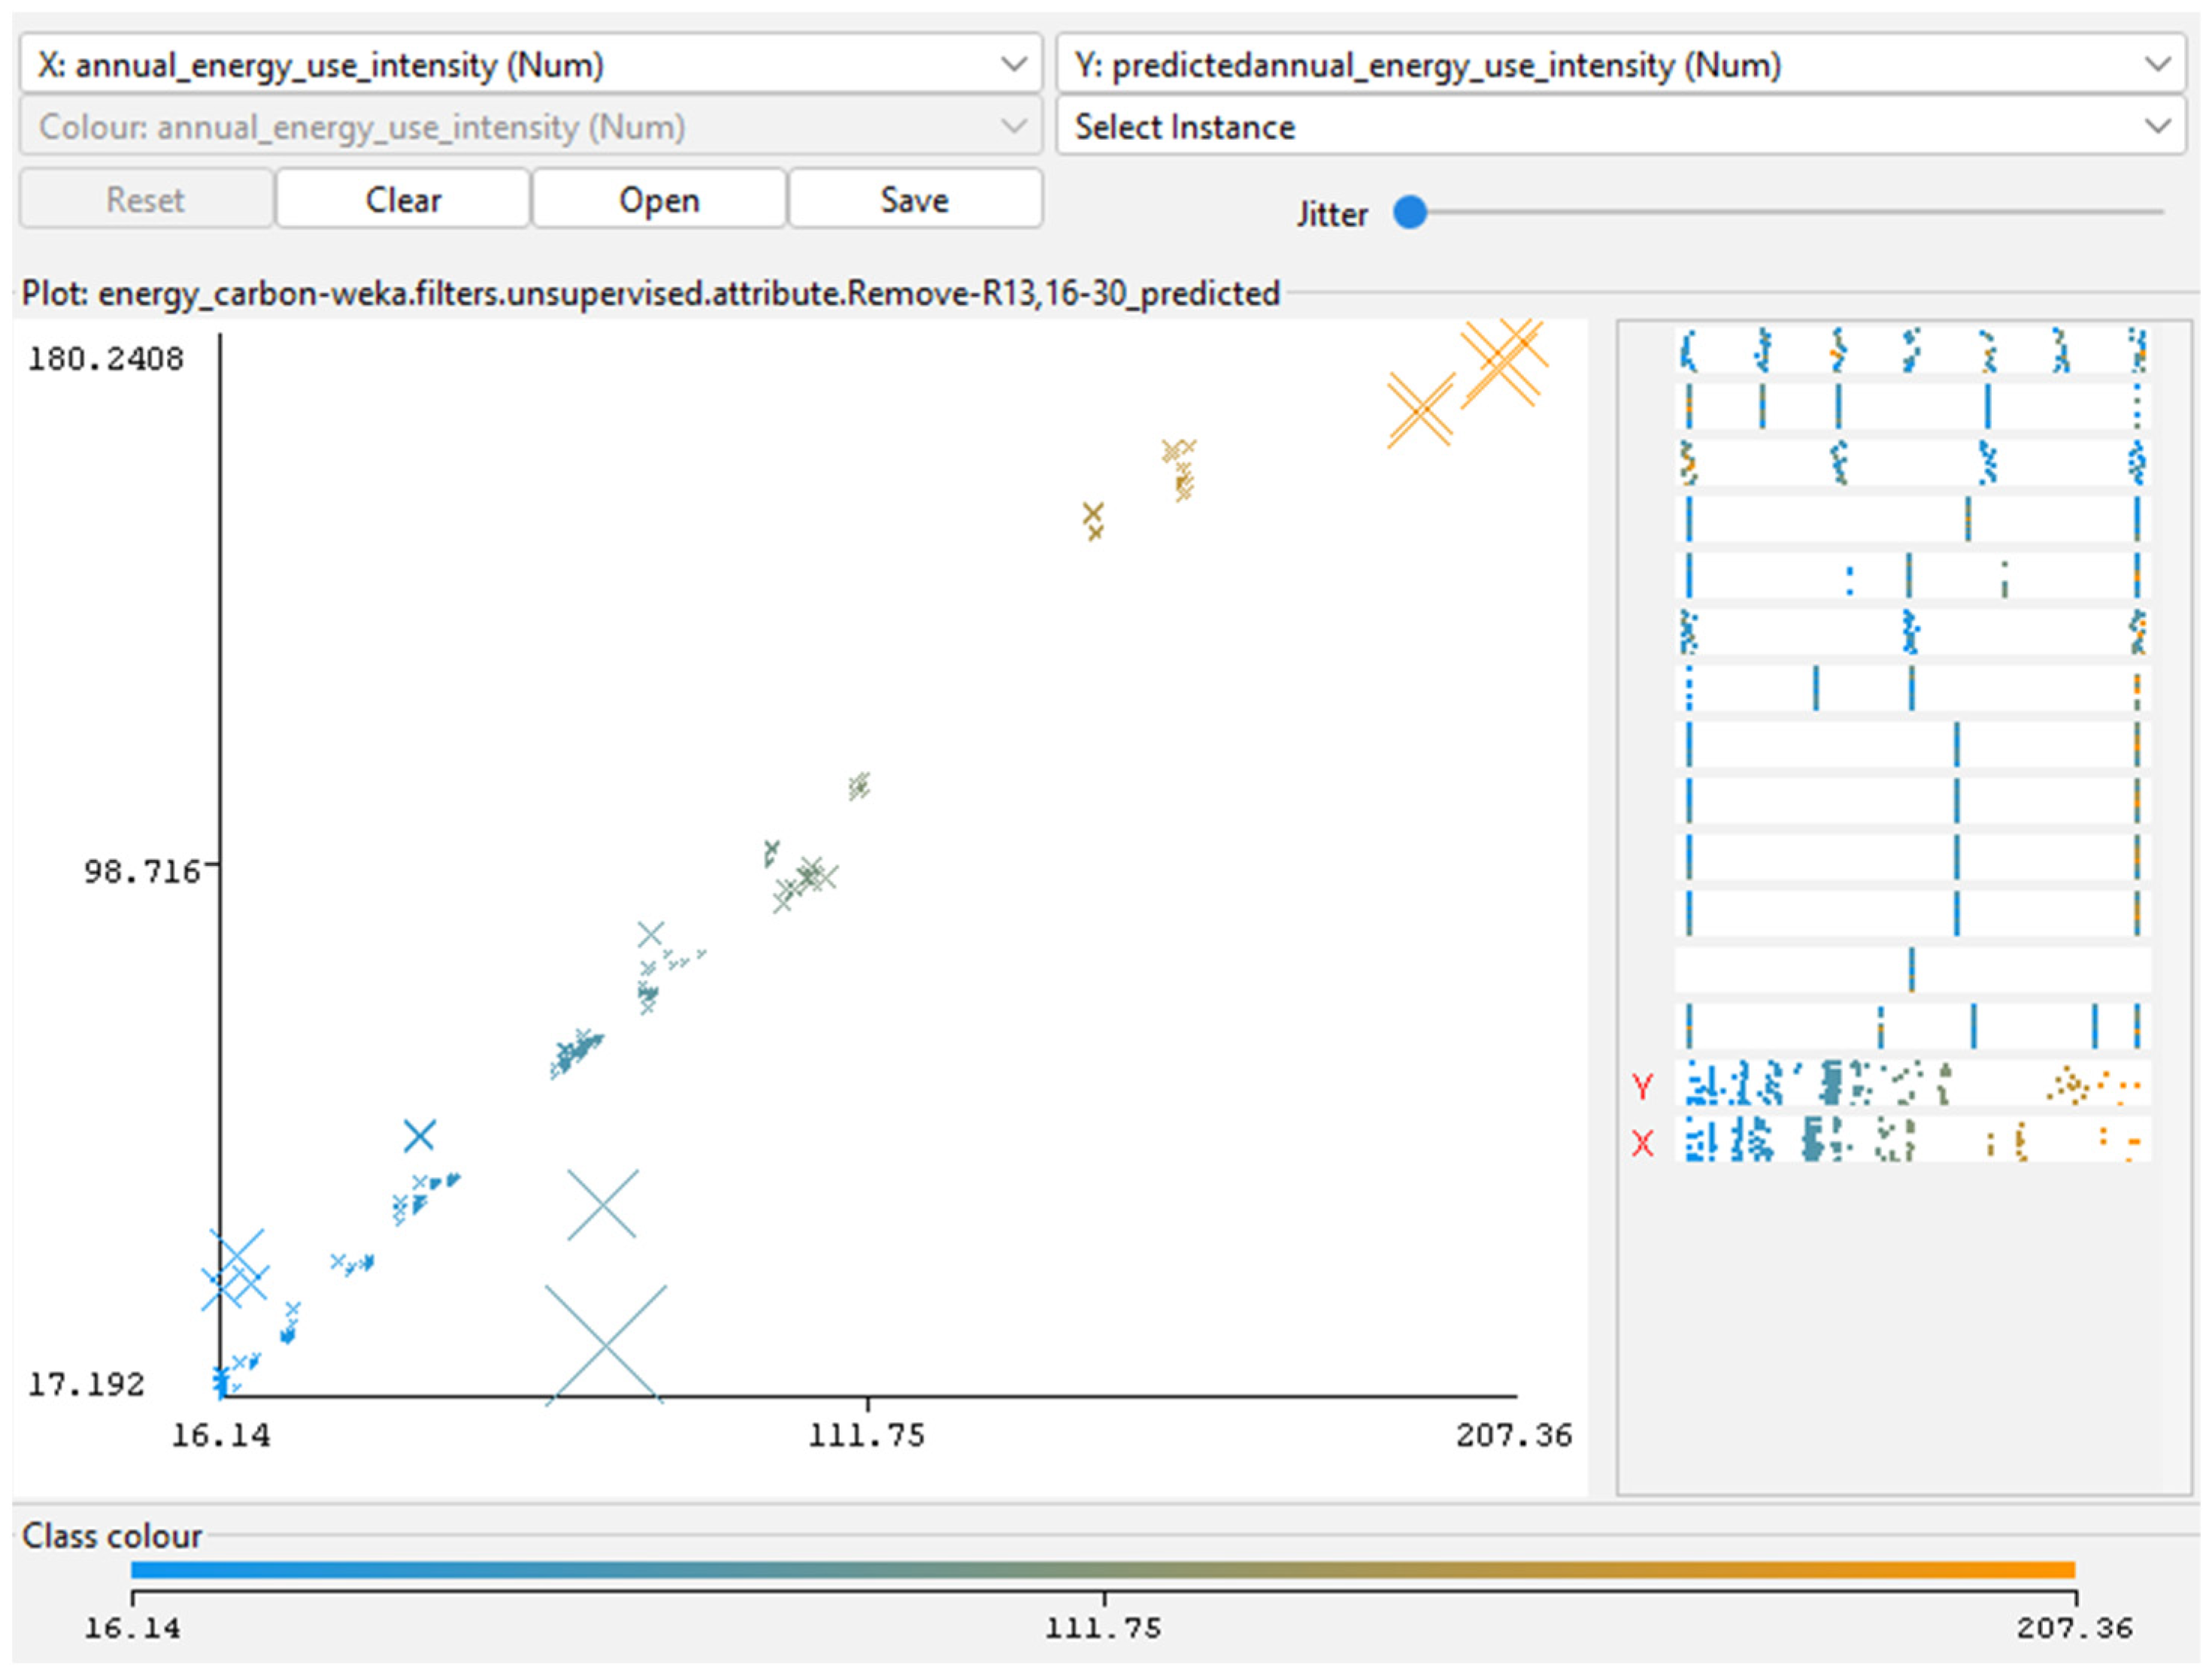This screenshot has width=2212, height=1677.
Task: Select the attribute strip marked X
Action: click(x=1912, y=1140)
